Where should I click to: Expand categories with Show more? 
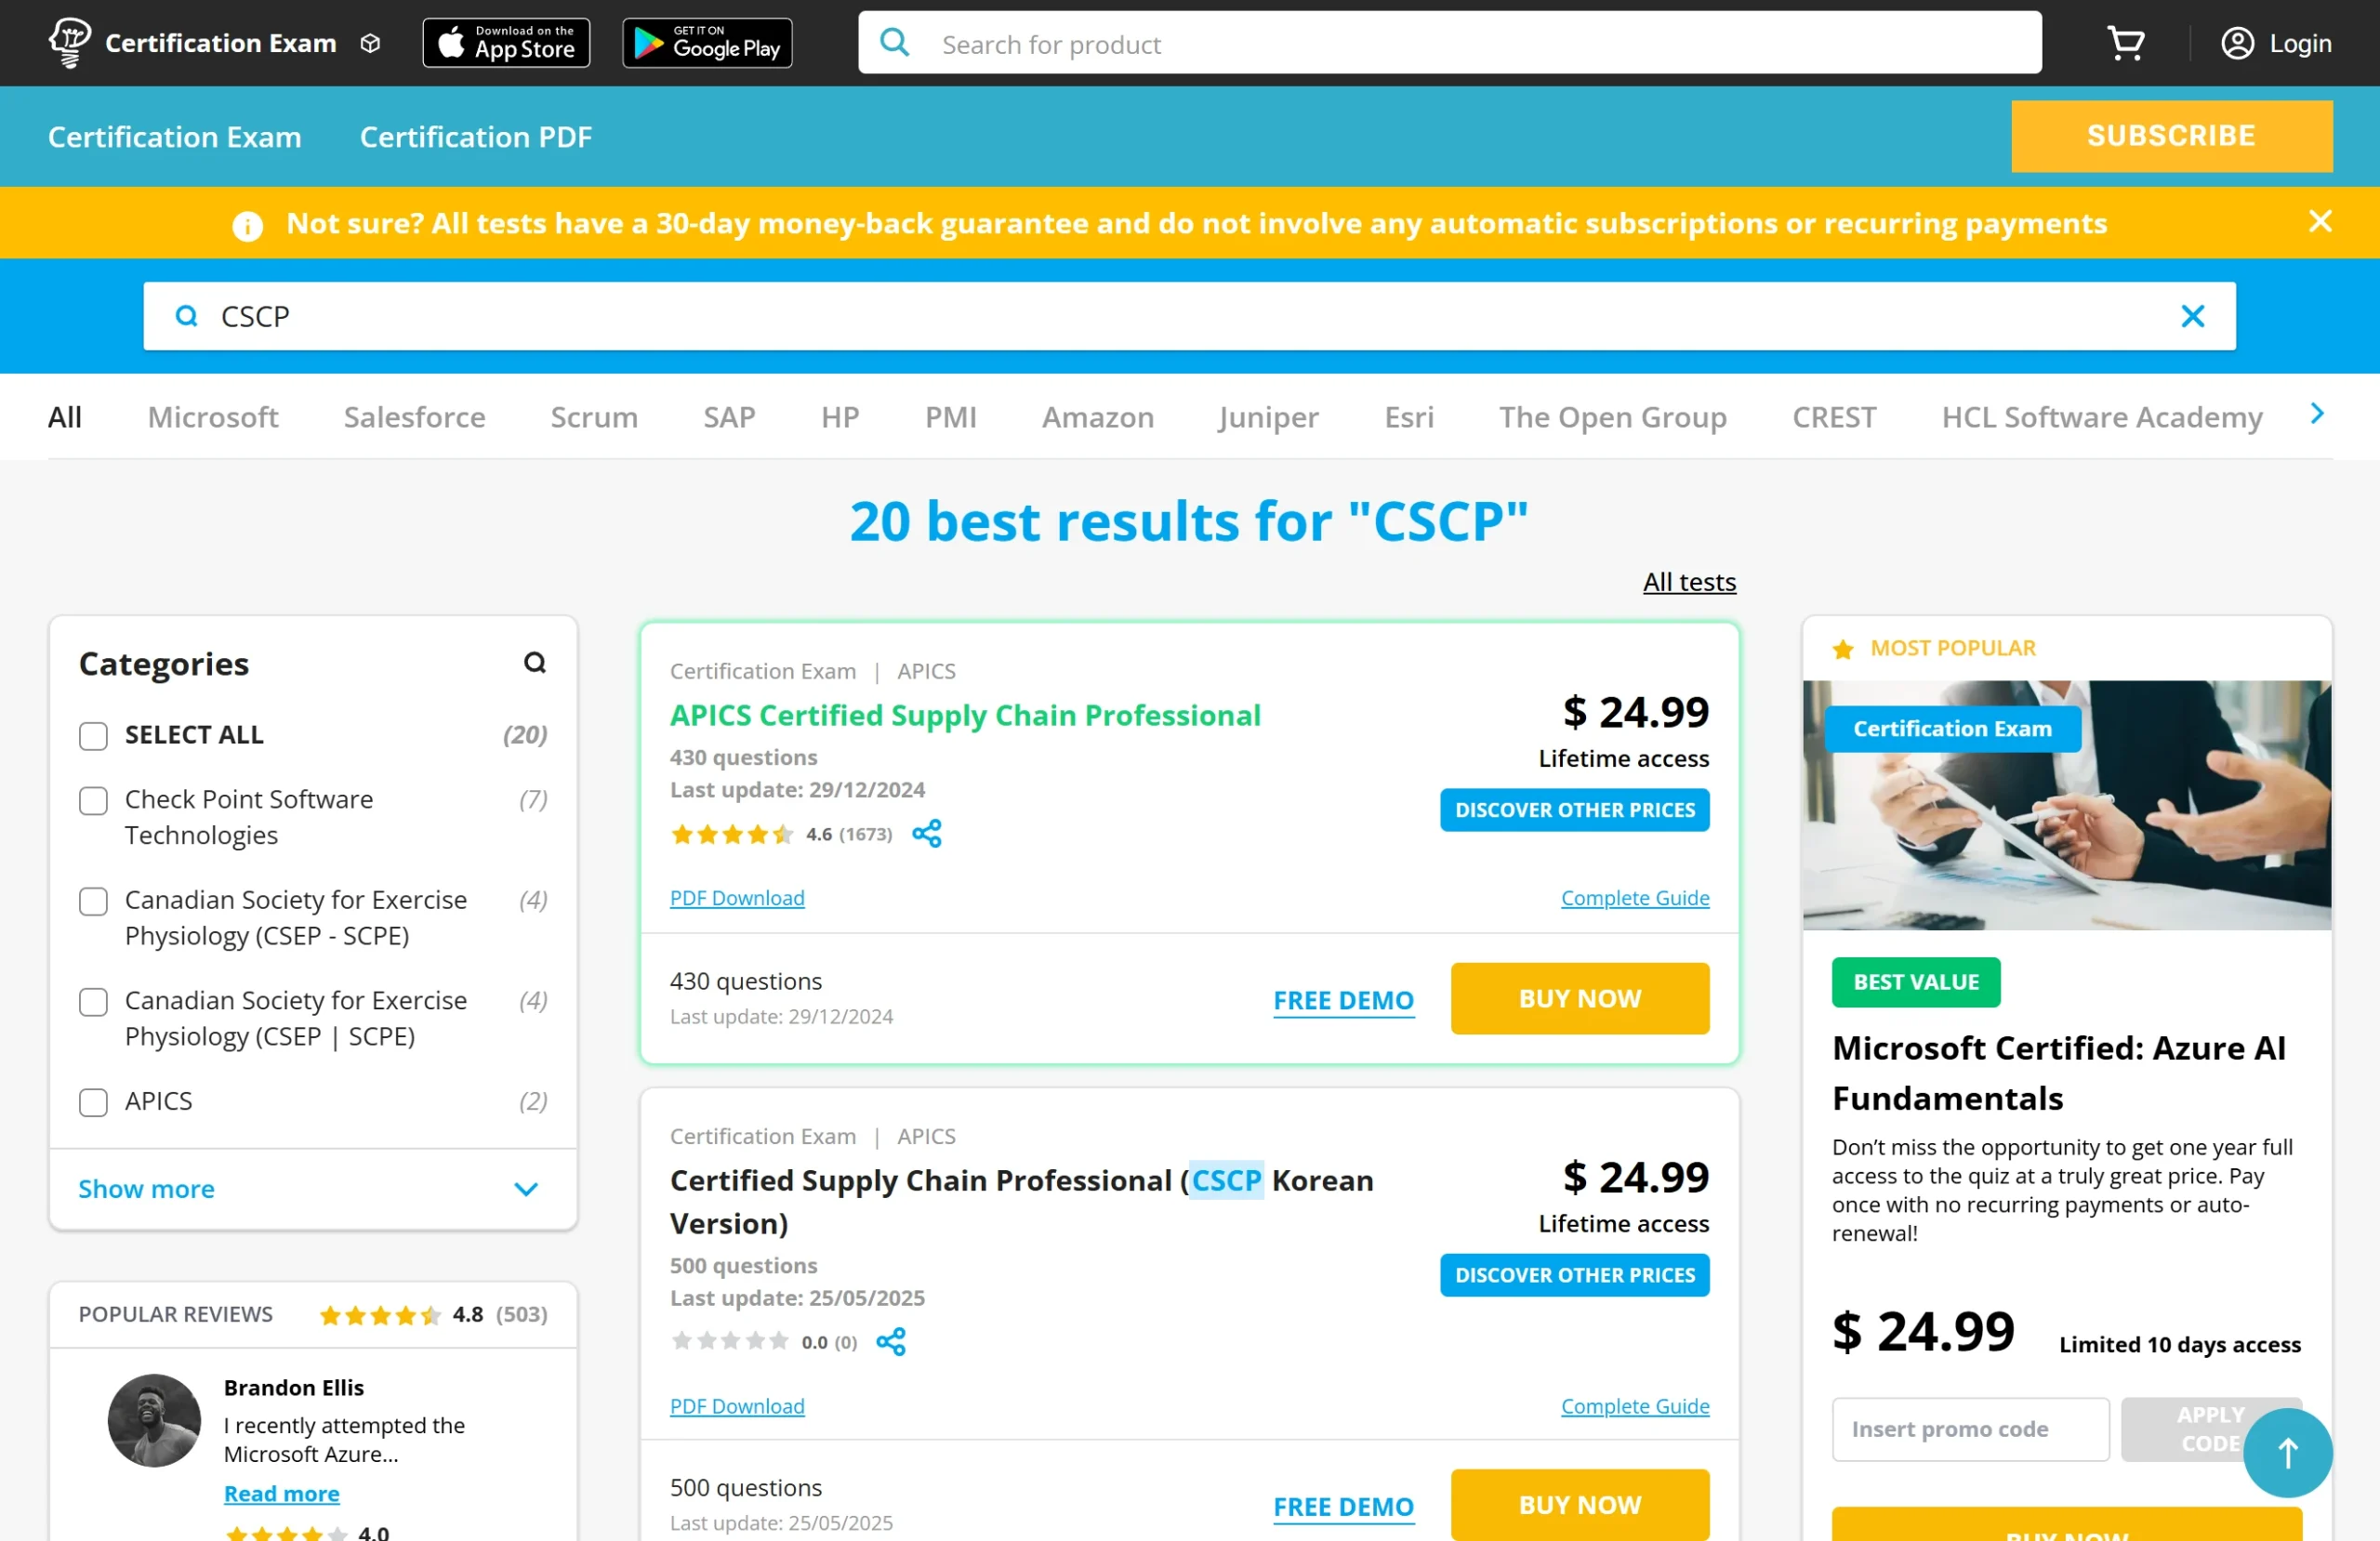pyautogui.click(x=146, y=1188)
